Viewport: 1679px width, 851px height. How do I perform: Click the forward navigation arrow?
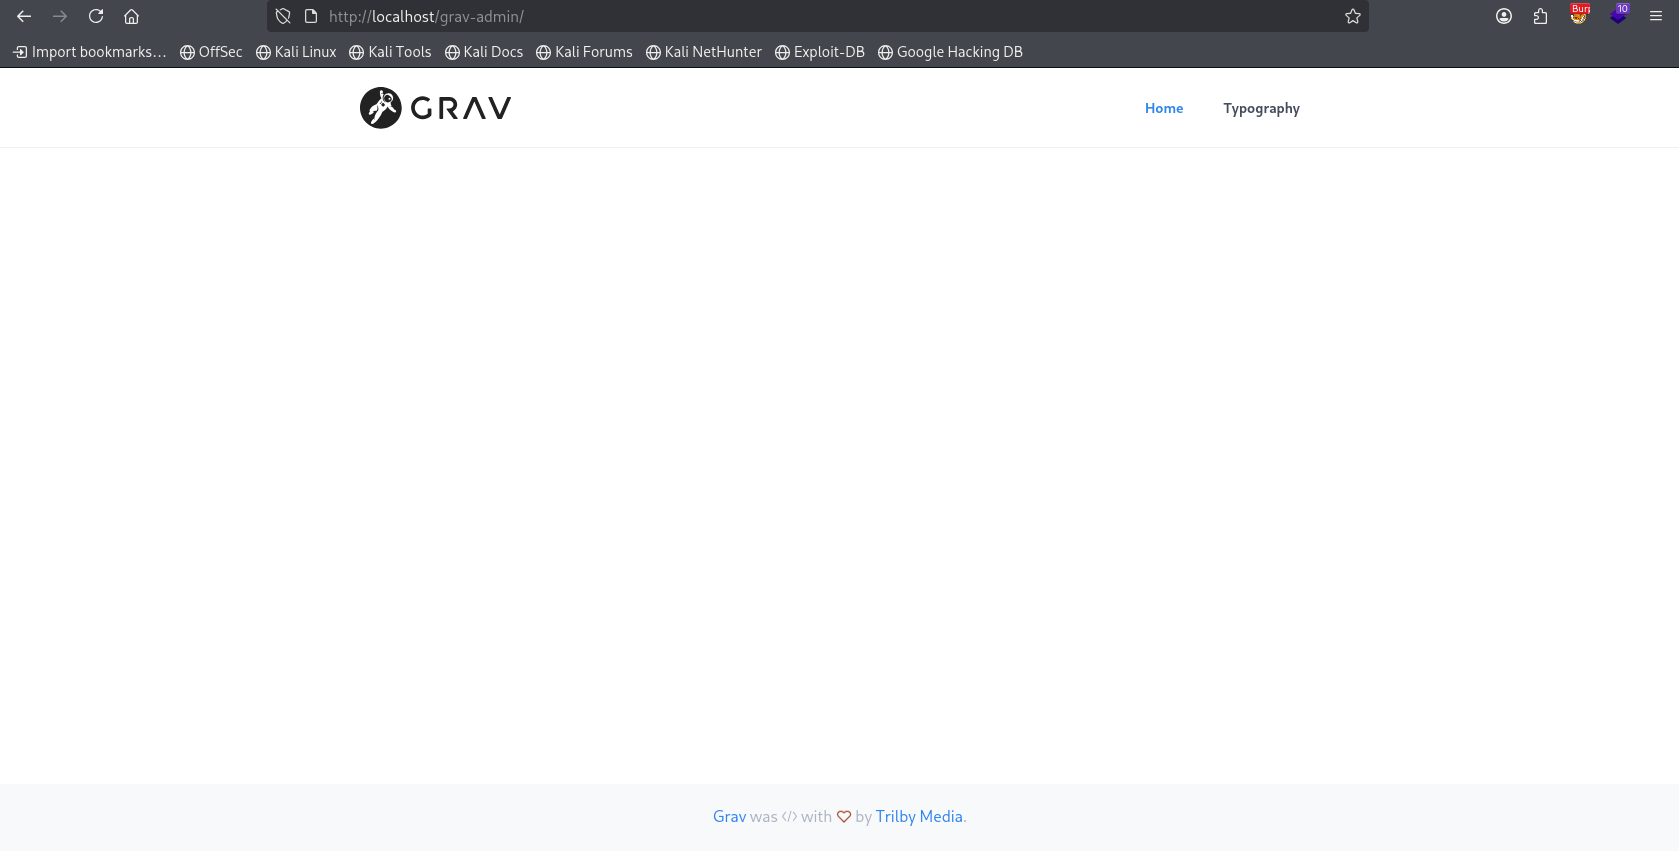(x=60, y=16)
